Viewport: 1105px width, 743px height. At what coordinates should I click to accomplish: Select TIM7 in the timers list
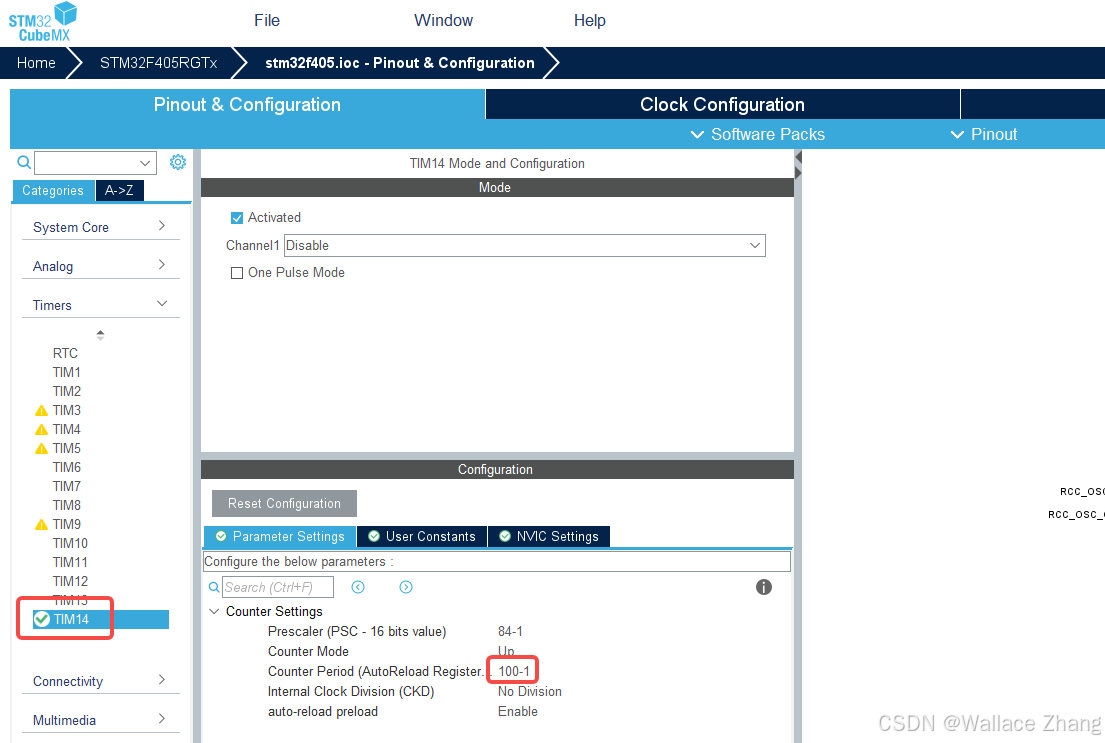[66, 486]
